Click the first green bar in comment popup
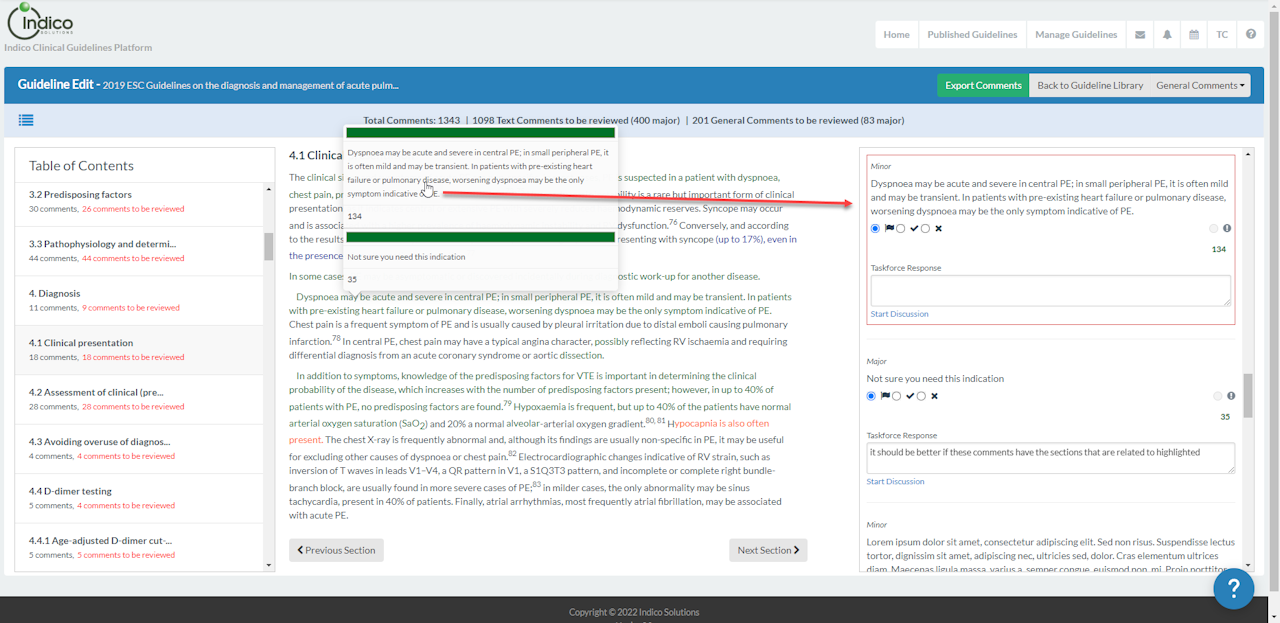This screenshot has height=623, width=1280. click(480, 133)
